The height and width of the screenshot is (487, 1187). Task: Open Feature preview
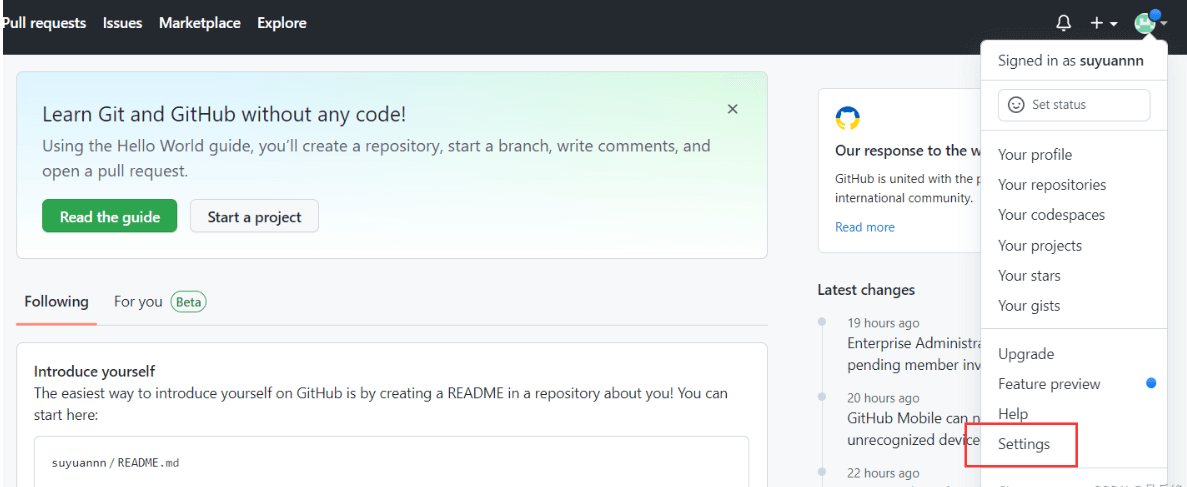point(1049,384)
